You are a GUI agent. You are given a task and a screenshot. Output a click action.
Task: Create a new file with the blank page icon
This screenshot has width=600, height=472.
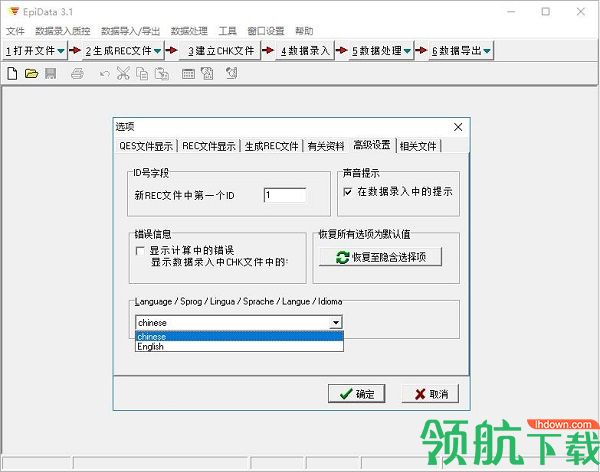tap(12, 73)
